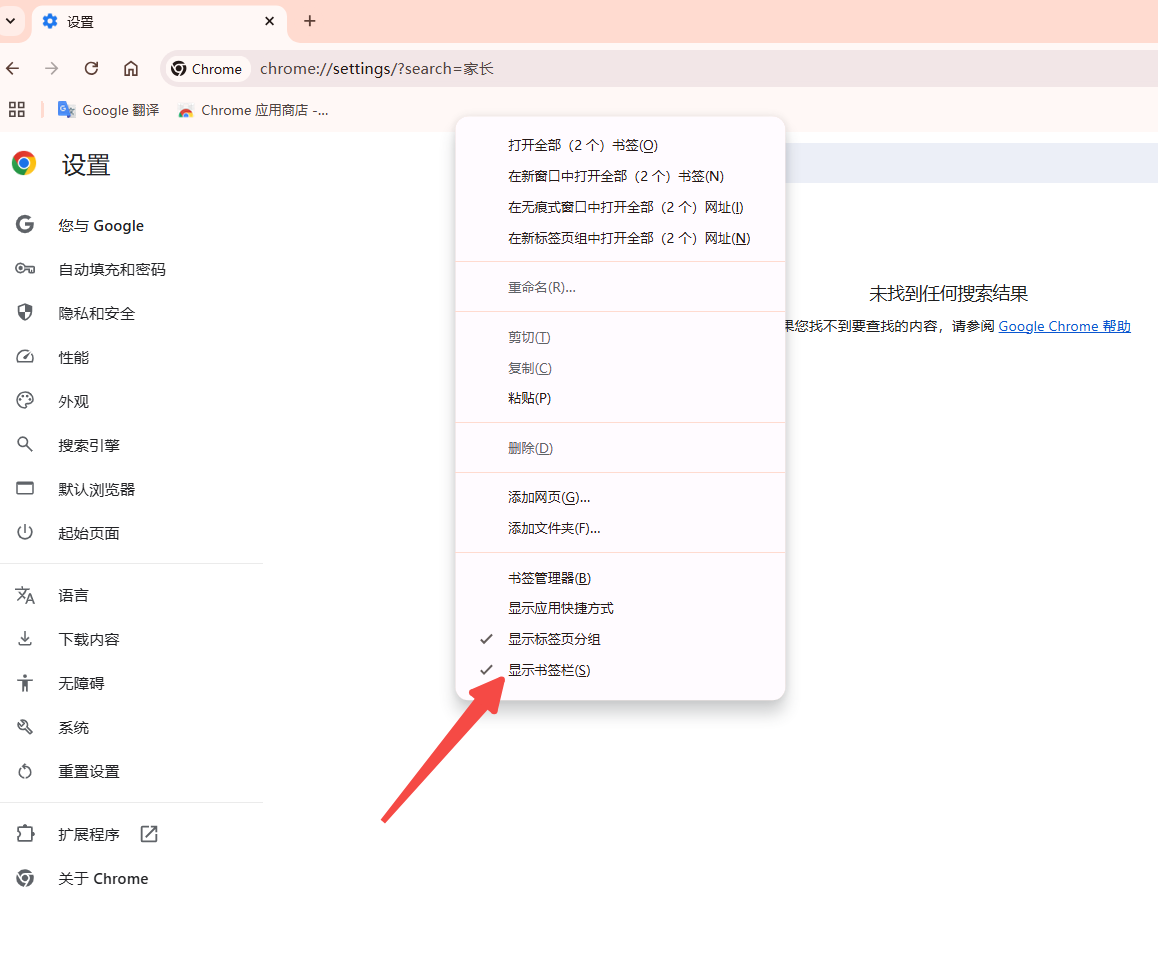Open the apps grid icon in the bookmarks bar
Image resolution: width=1158 pixels, height=964 pixels.
pos(16,110)
